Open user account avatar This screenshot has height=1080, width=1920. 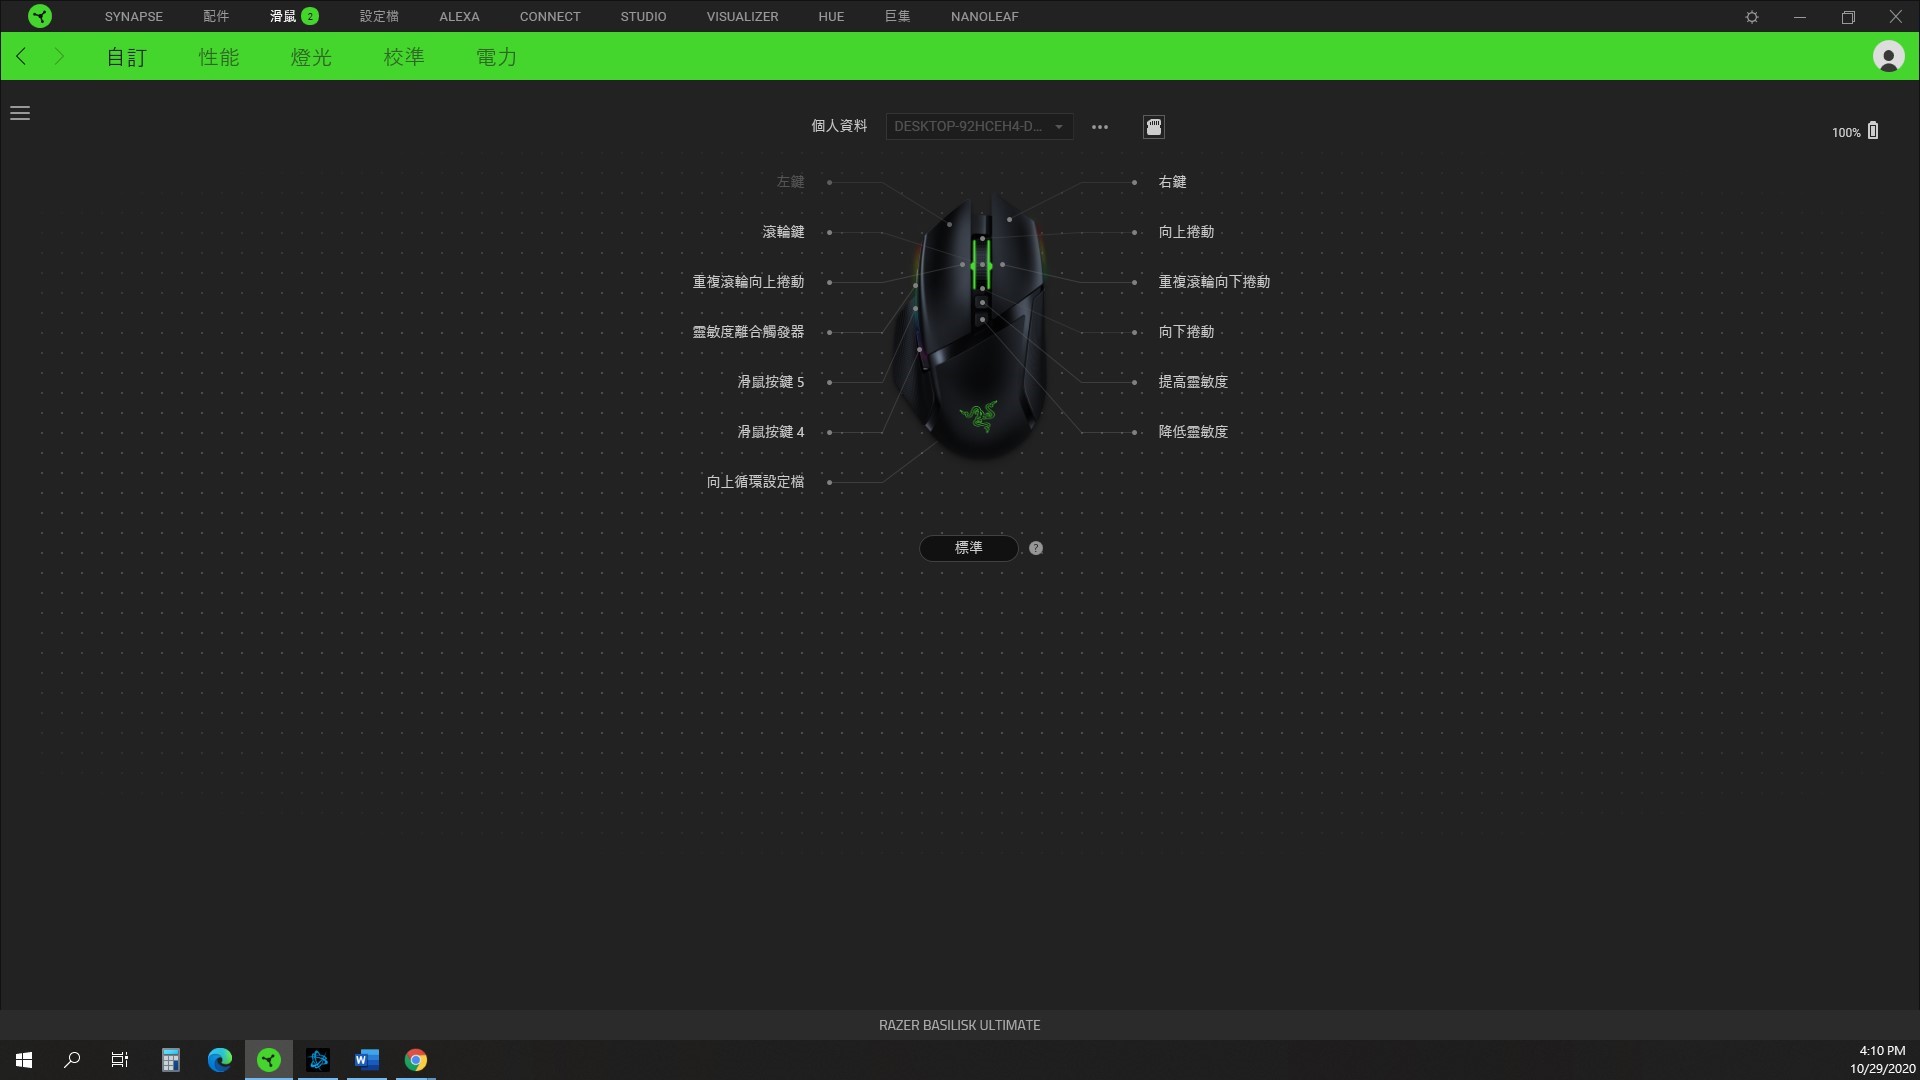click(x=1888, y=56)
